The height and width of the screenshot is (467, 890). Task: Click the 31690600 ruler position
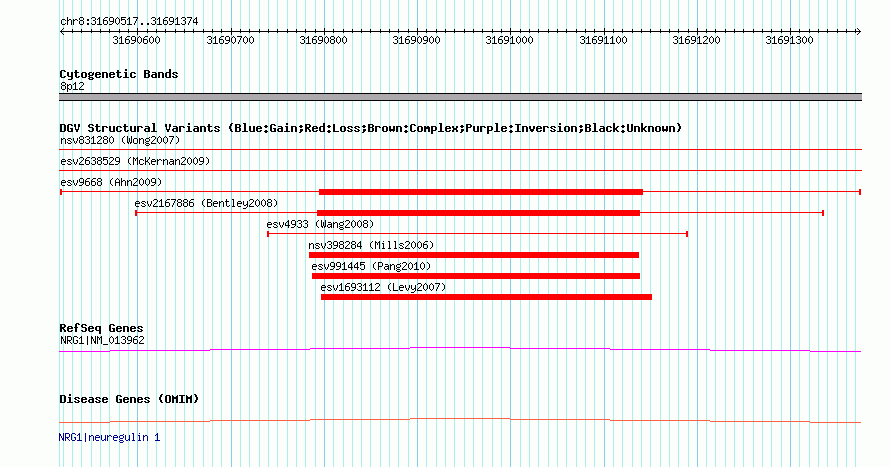tap(136, 40)
